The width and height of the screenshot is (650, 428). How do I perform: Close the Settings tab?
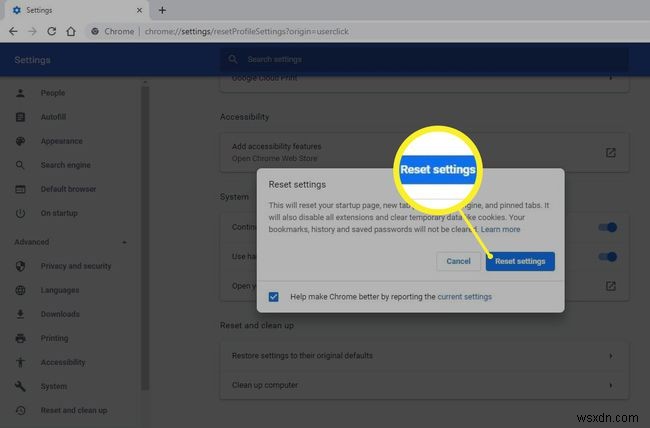point(139,10)
